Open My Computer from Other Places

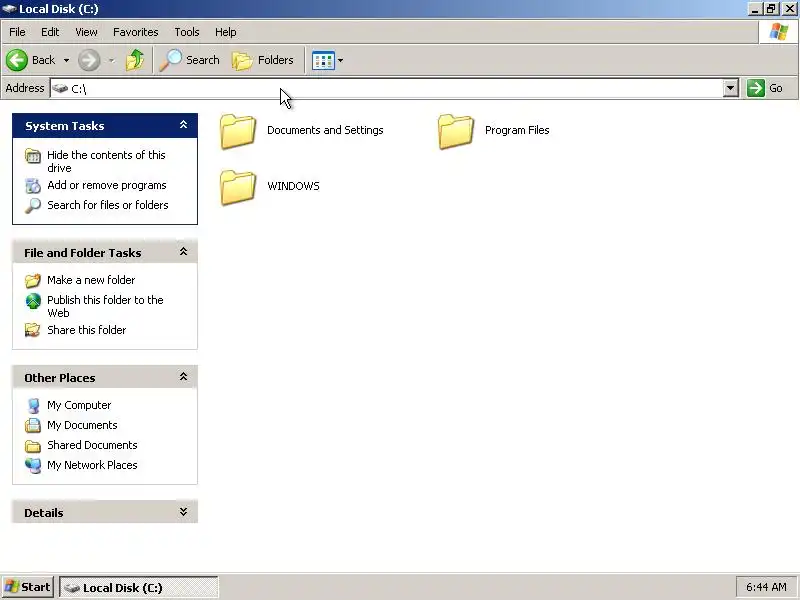pos(79,405)
